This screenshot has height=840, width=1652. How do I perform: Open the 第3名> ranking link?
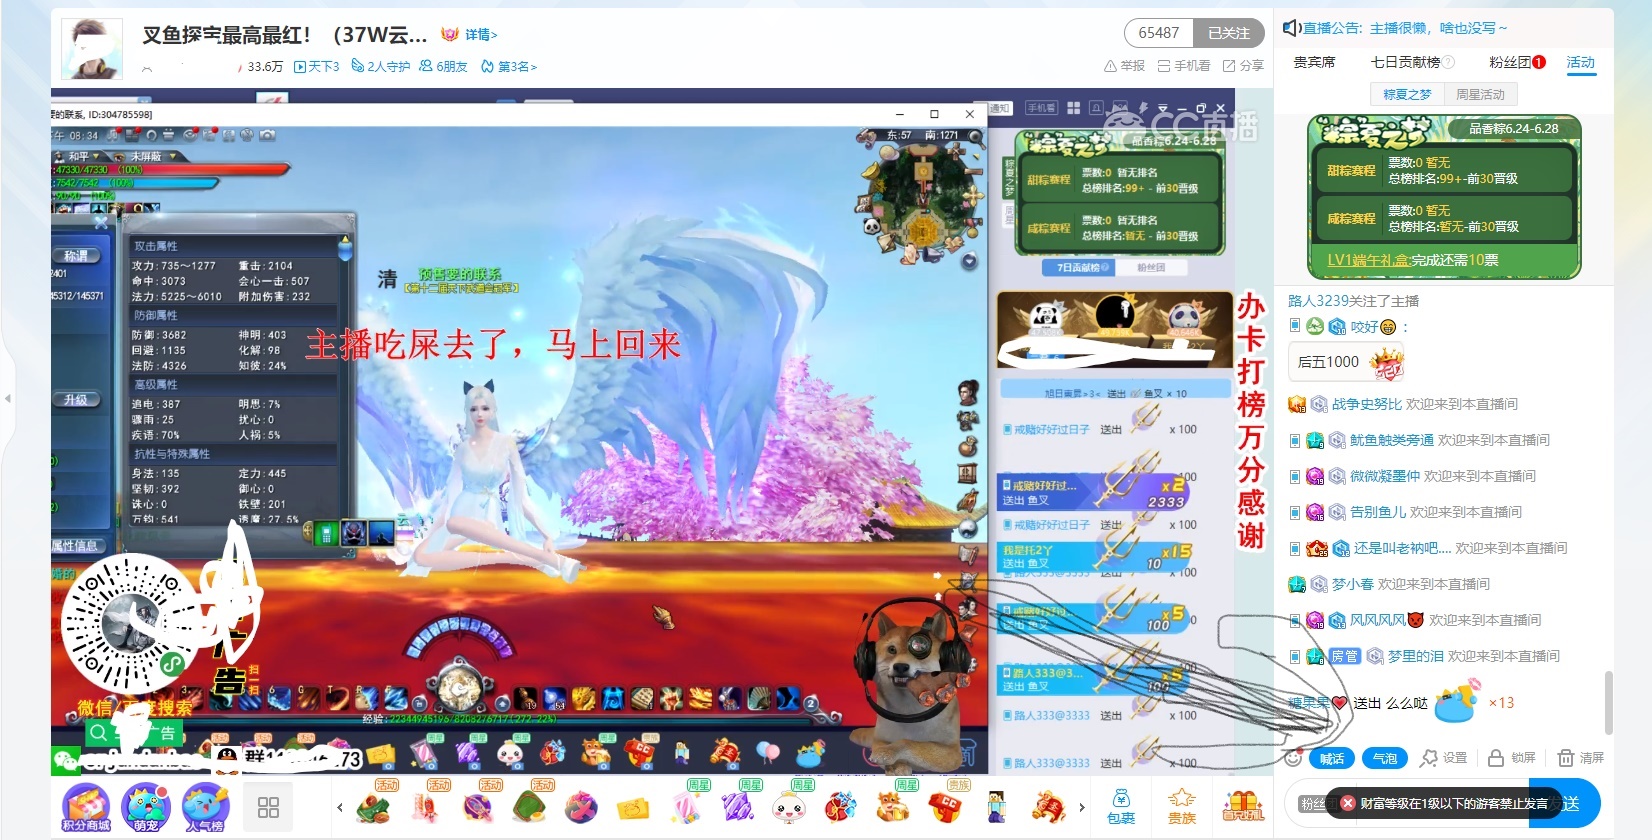tap(509, 66)
